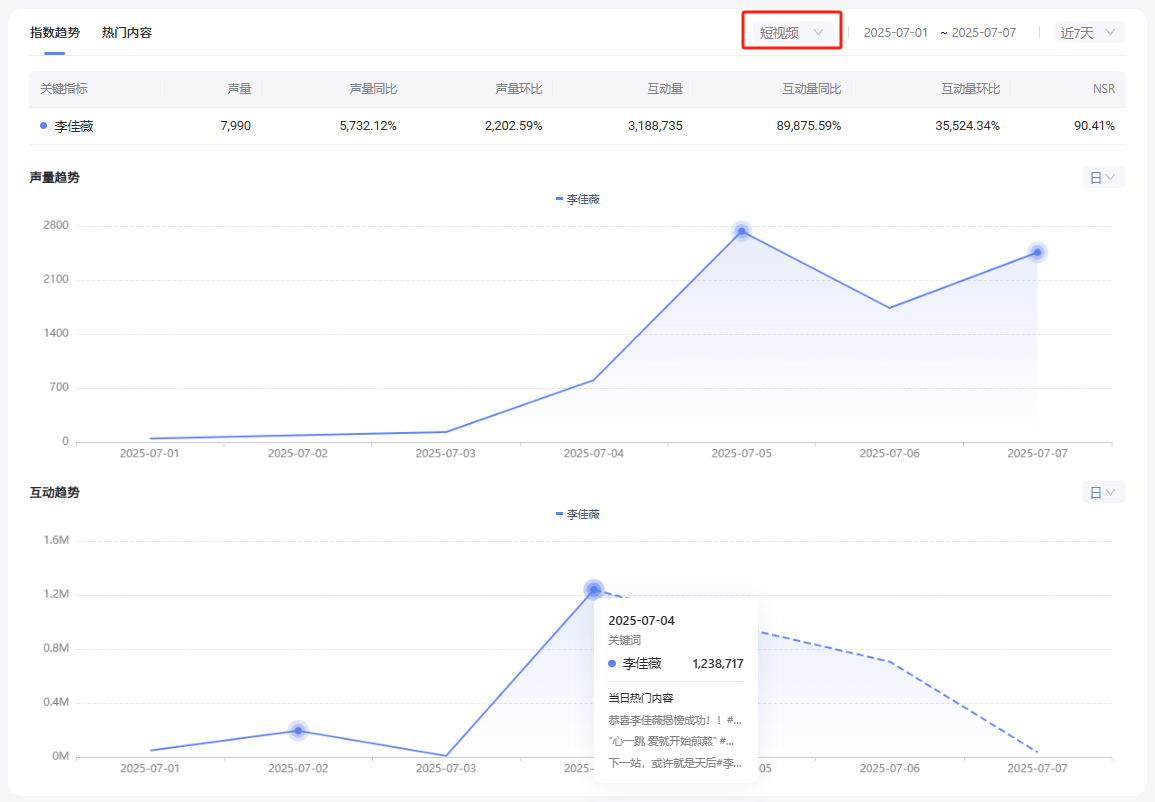The image size is (1155, 802).
Task: Click the 关键指标 column header
Action: [63, 88]
